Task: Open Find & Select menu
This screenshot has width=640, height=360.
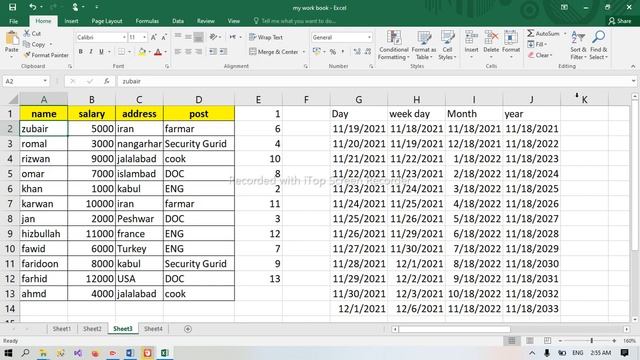Action: [x=598, y=45]
